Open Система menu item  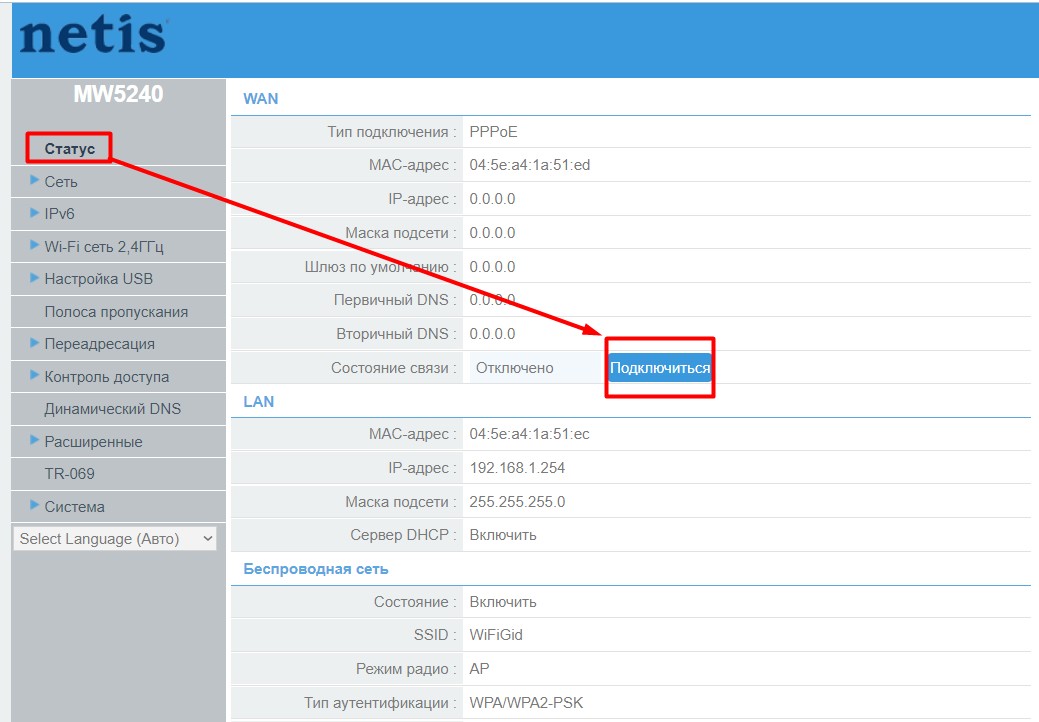(x=75, y=507)
